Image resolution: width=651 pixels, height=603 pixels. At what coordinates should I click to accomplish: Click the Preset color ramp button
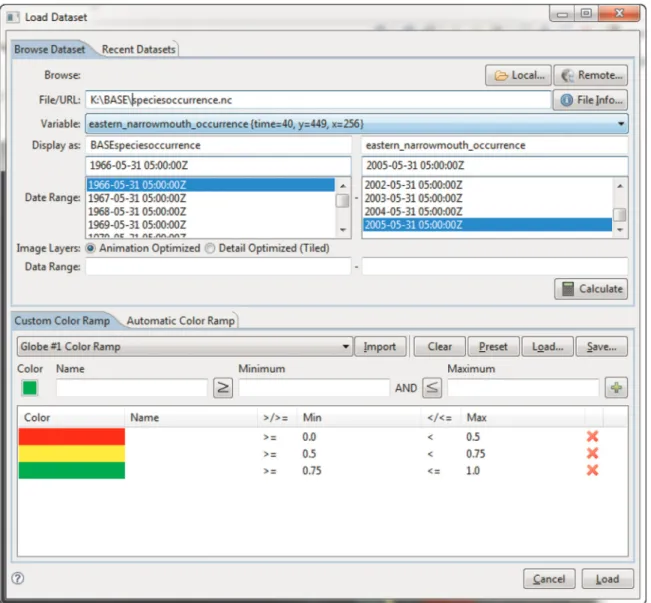493,346
